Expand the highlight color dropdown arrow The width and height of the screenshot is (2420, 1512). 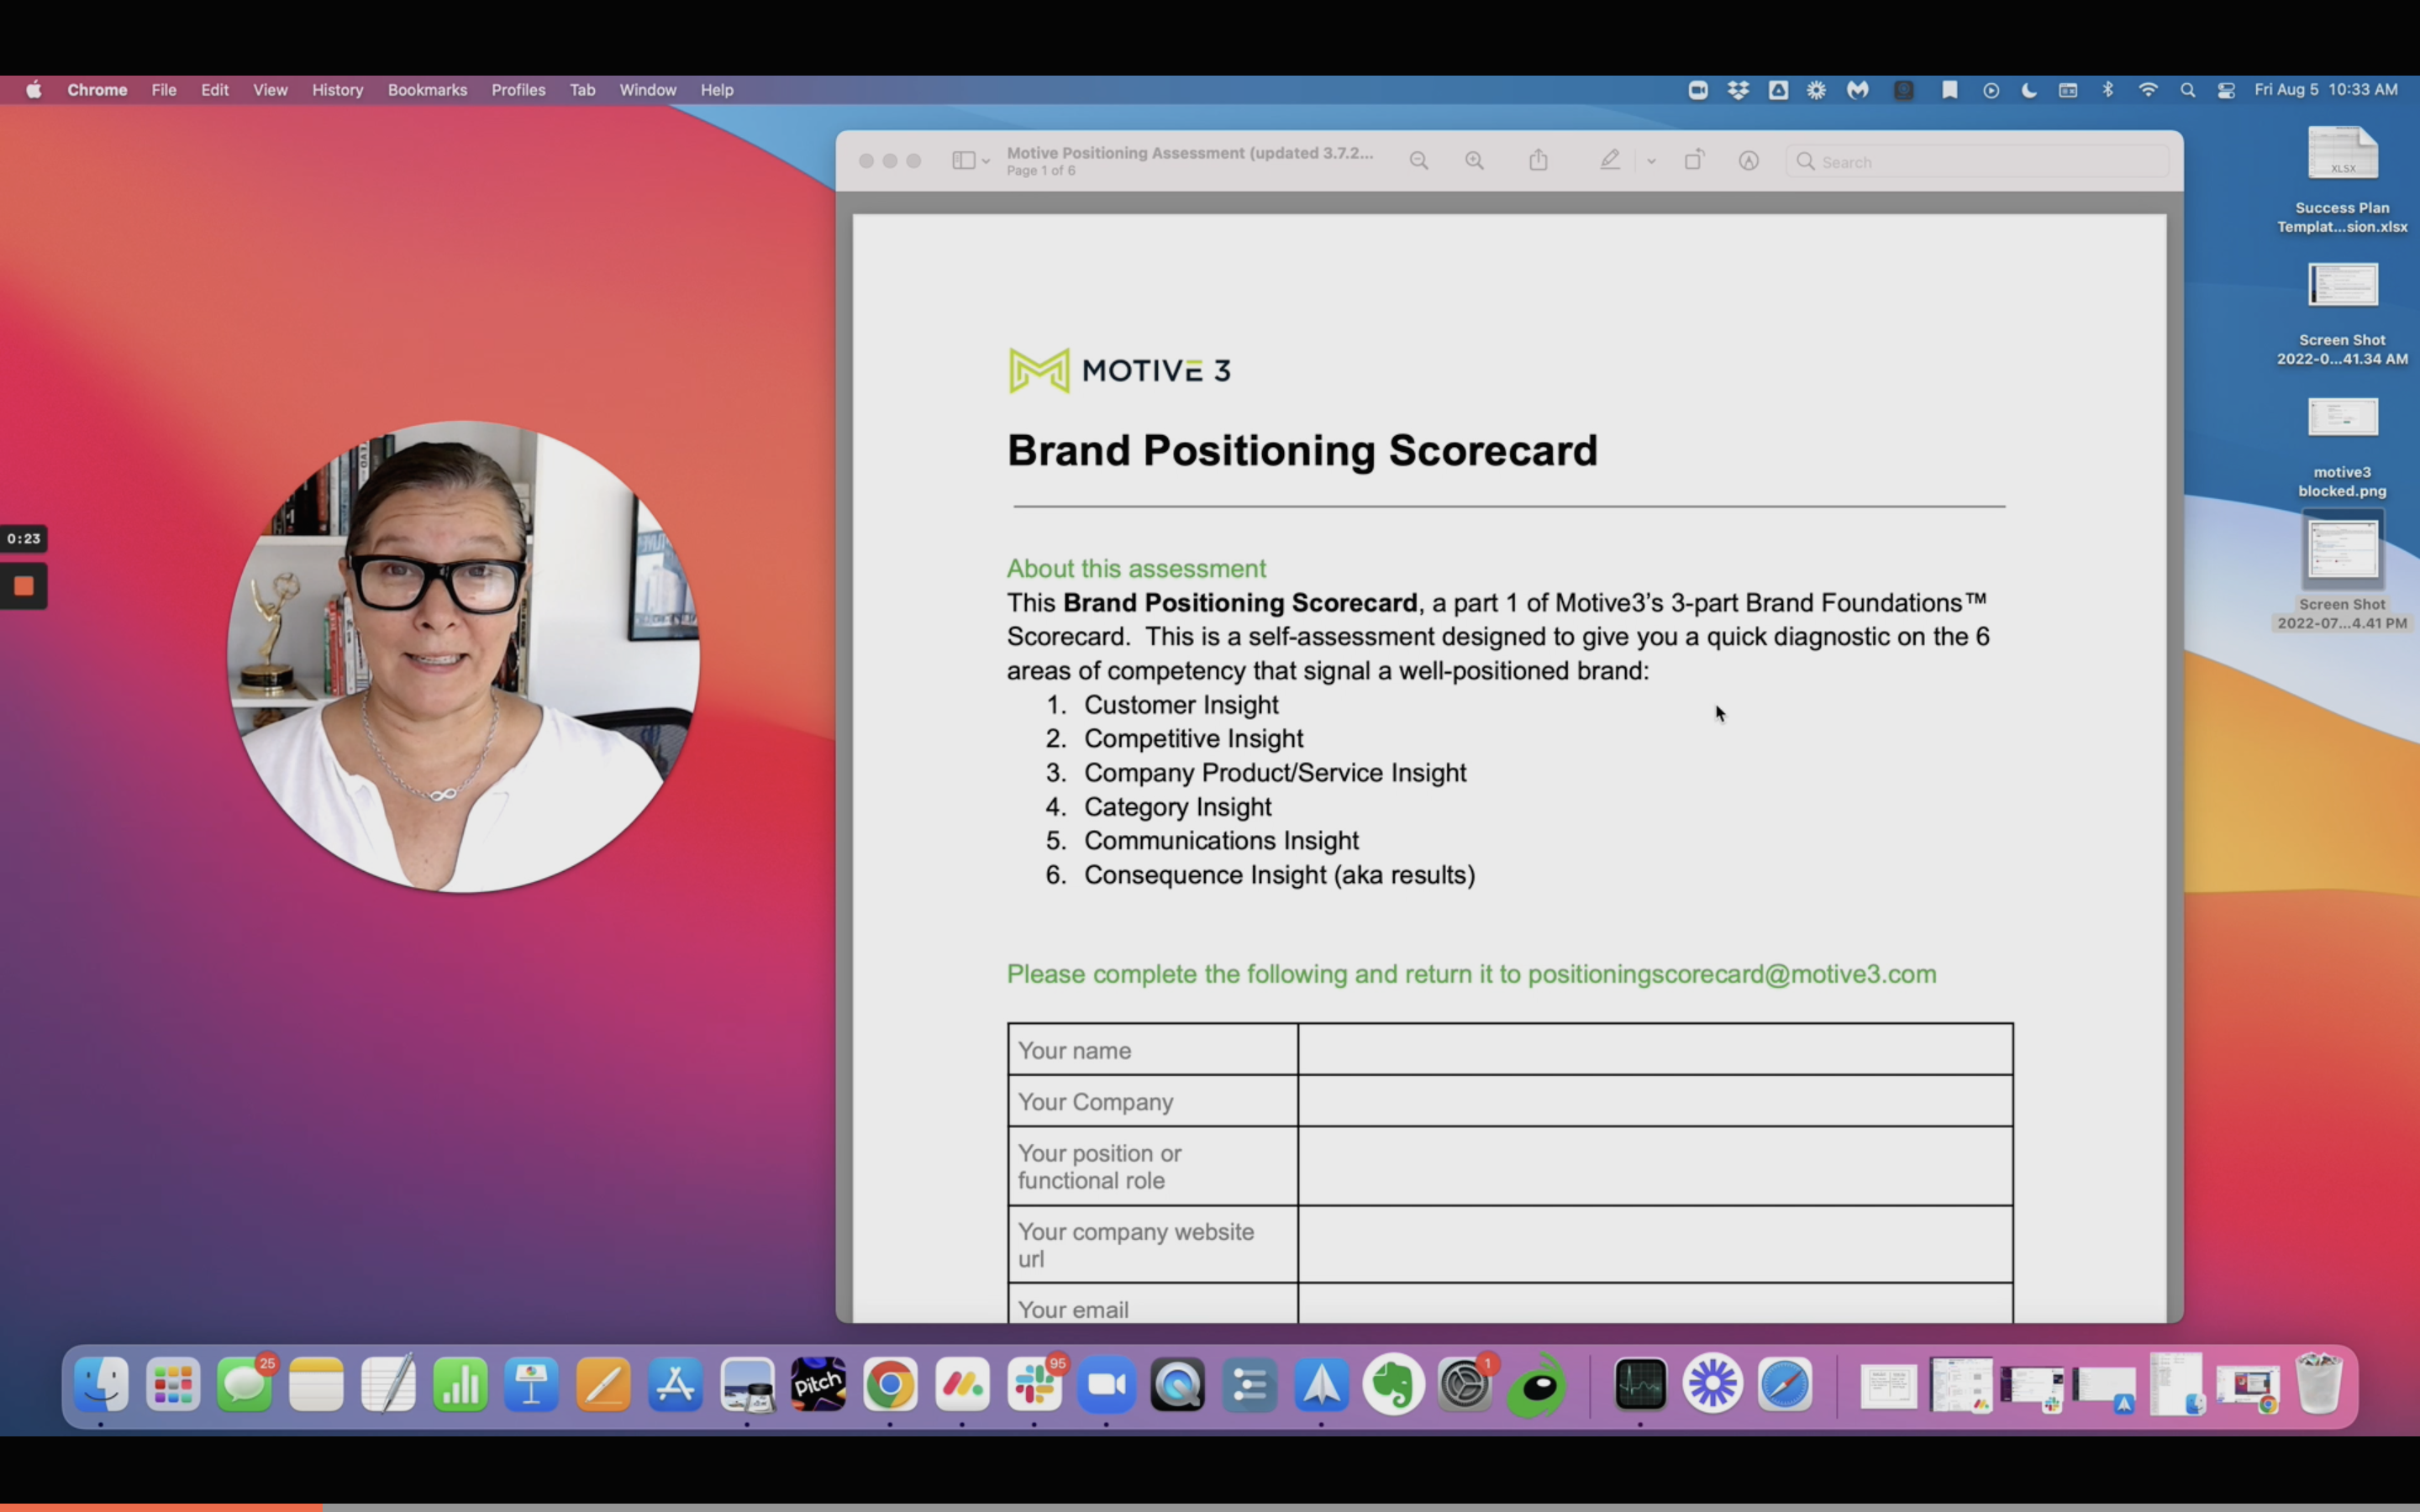[x=1651, y=161]
